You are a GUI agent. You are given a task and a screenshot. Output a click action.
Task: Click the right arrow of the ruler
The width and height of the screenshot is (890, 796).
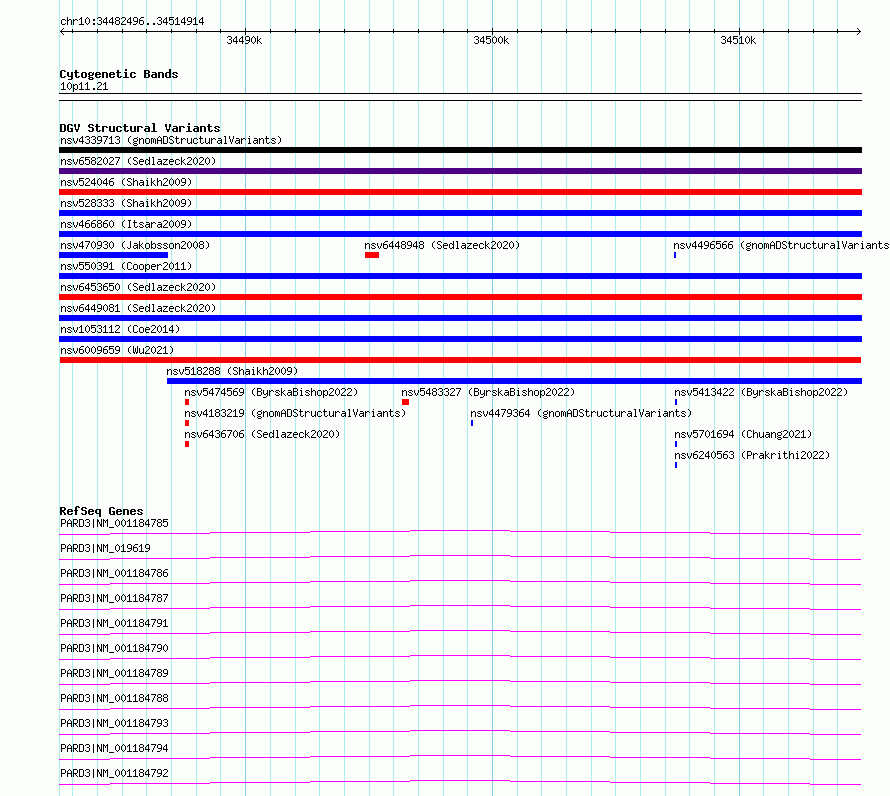(858, 32)
